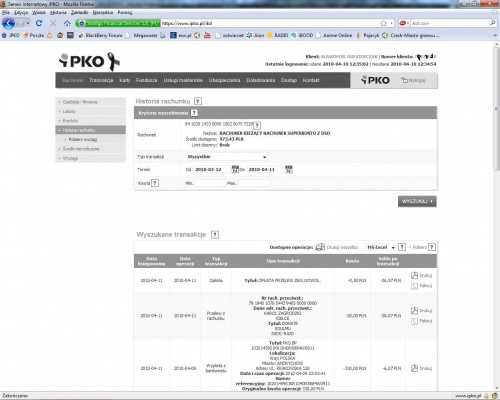
Task: Select the Usługi maklerskie navigation tab
Action: [183, 80]
